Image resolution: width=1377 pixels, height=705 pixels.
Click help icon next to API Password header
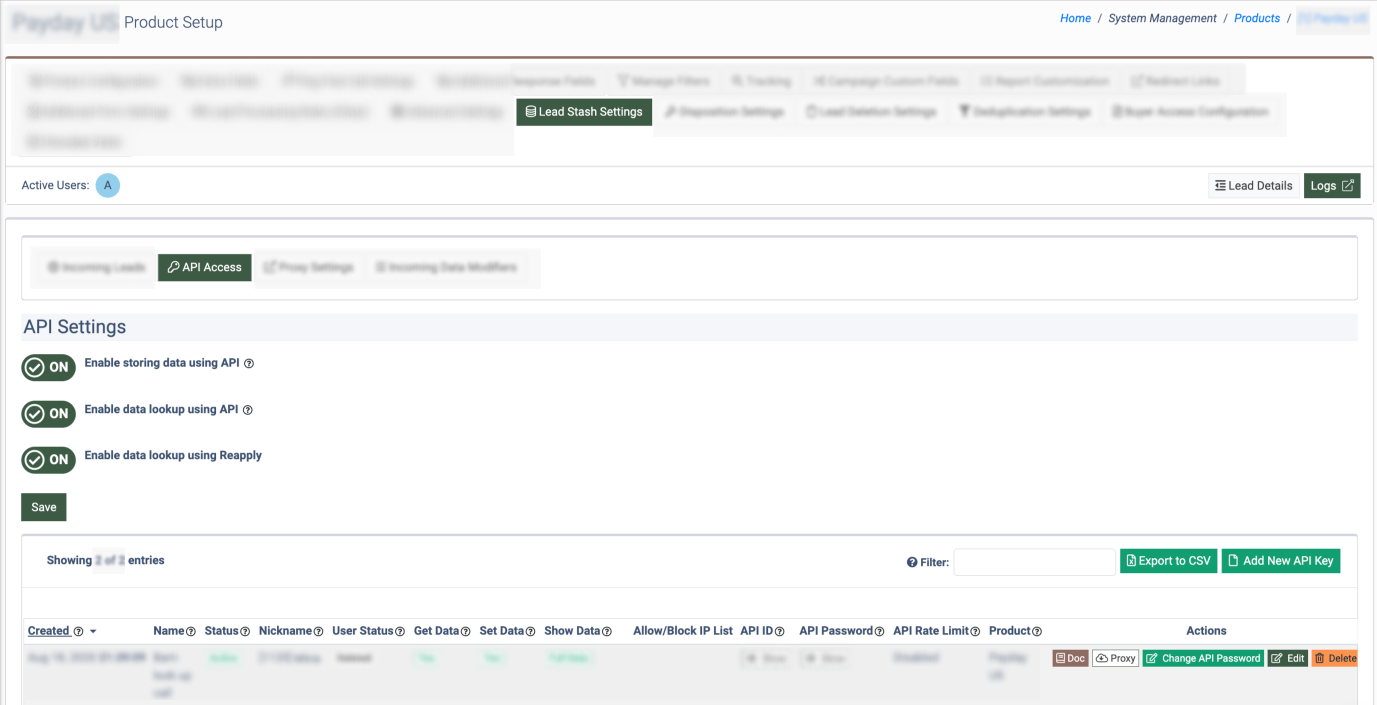(880, 632)
